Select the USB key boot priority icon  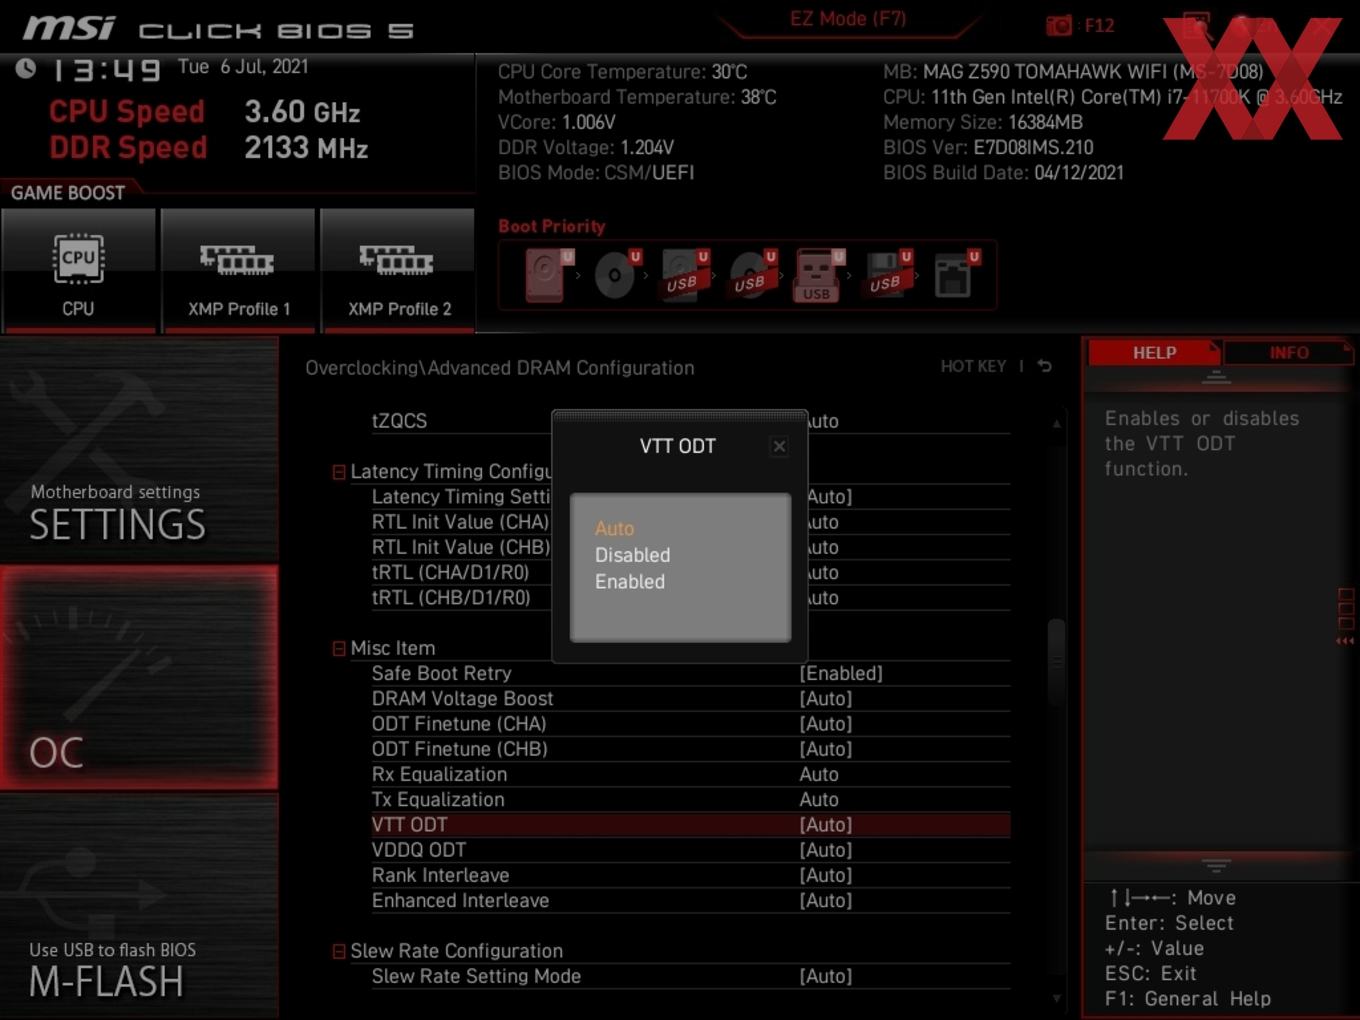coord(818,274)
